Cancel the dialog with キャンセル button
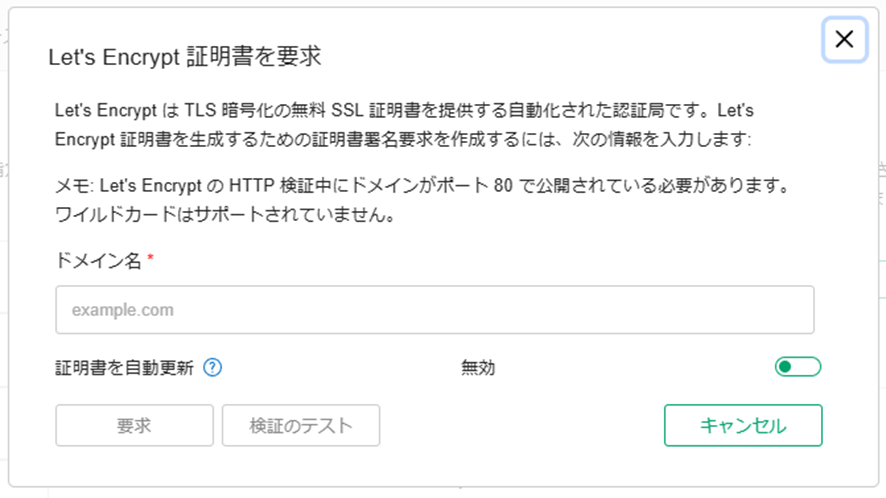The width and height of the screenshot is (886, 498). point(743,425)
